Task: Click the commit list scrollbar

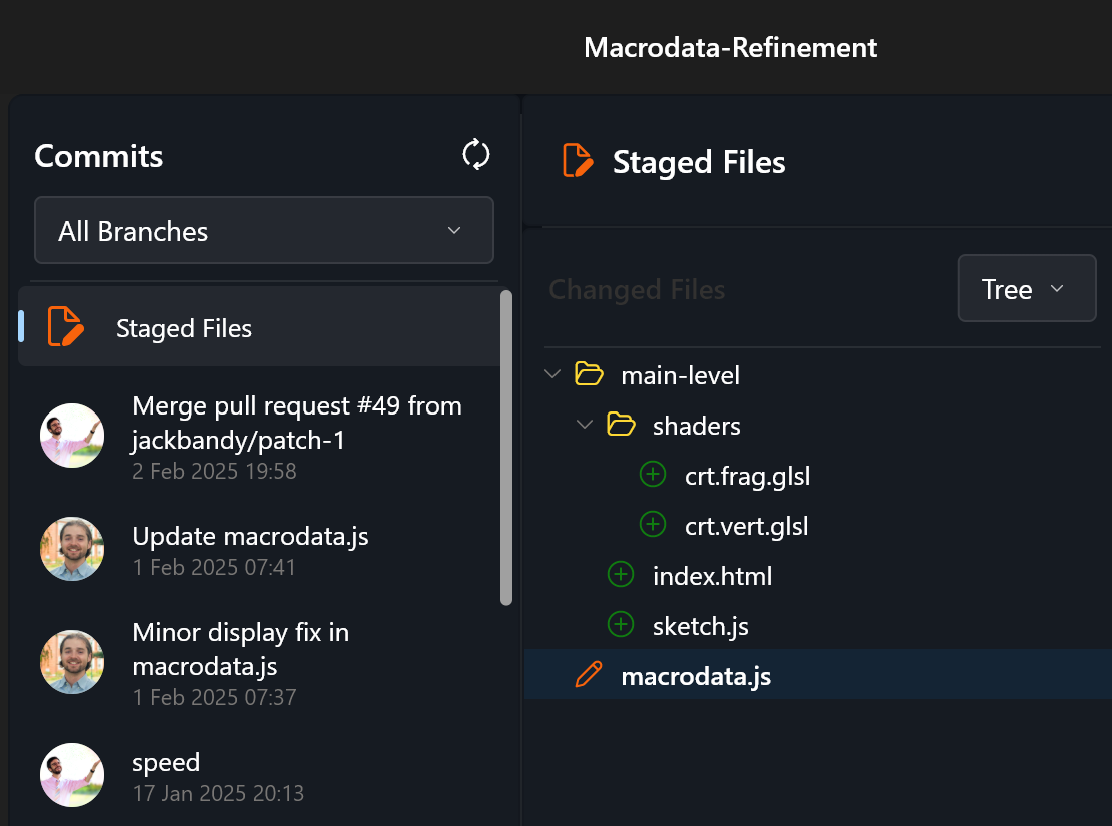Action: point(505,450)
